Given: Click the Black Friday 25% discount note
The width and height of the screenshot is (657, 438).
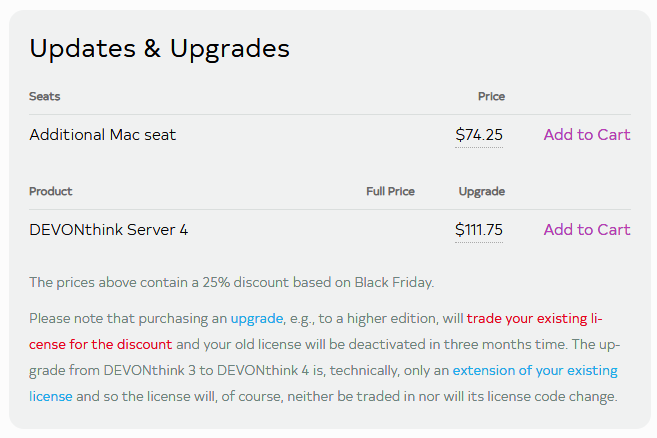Looking at the screenshot, I should click(232, 283).
